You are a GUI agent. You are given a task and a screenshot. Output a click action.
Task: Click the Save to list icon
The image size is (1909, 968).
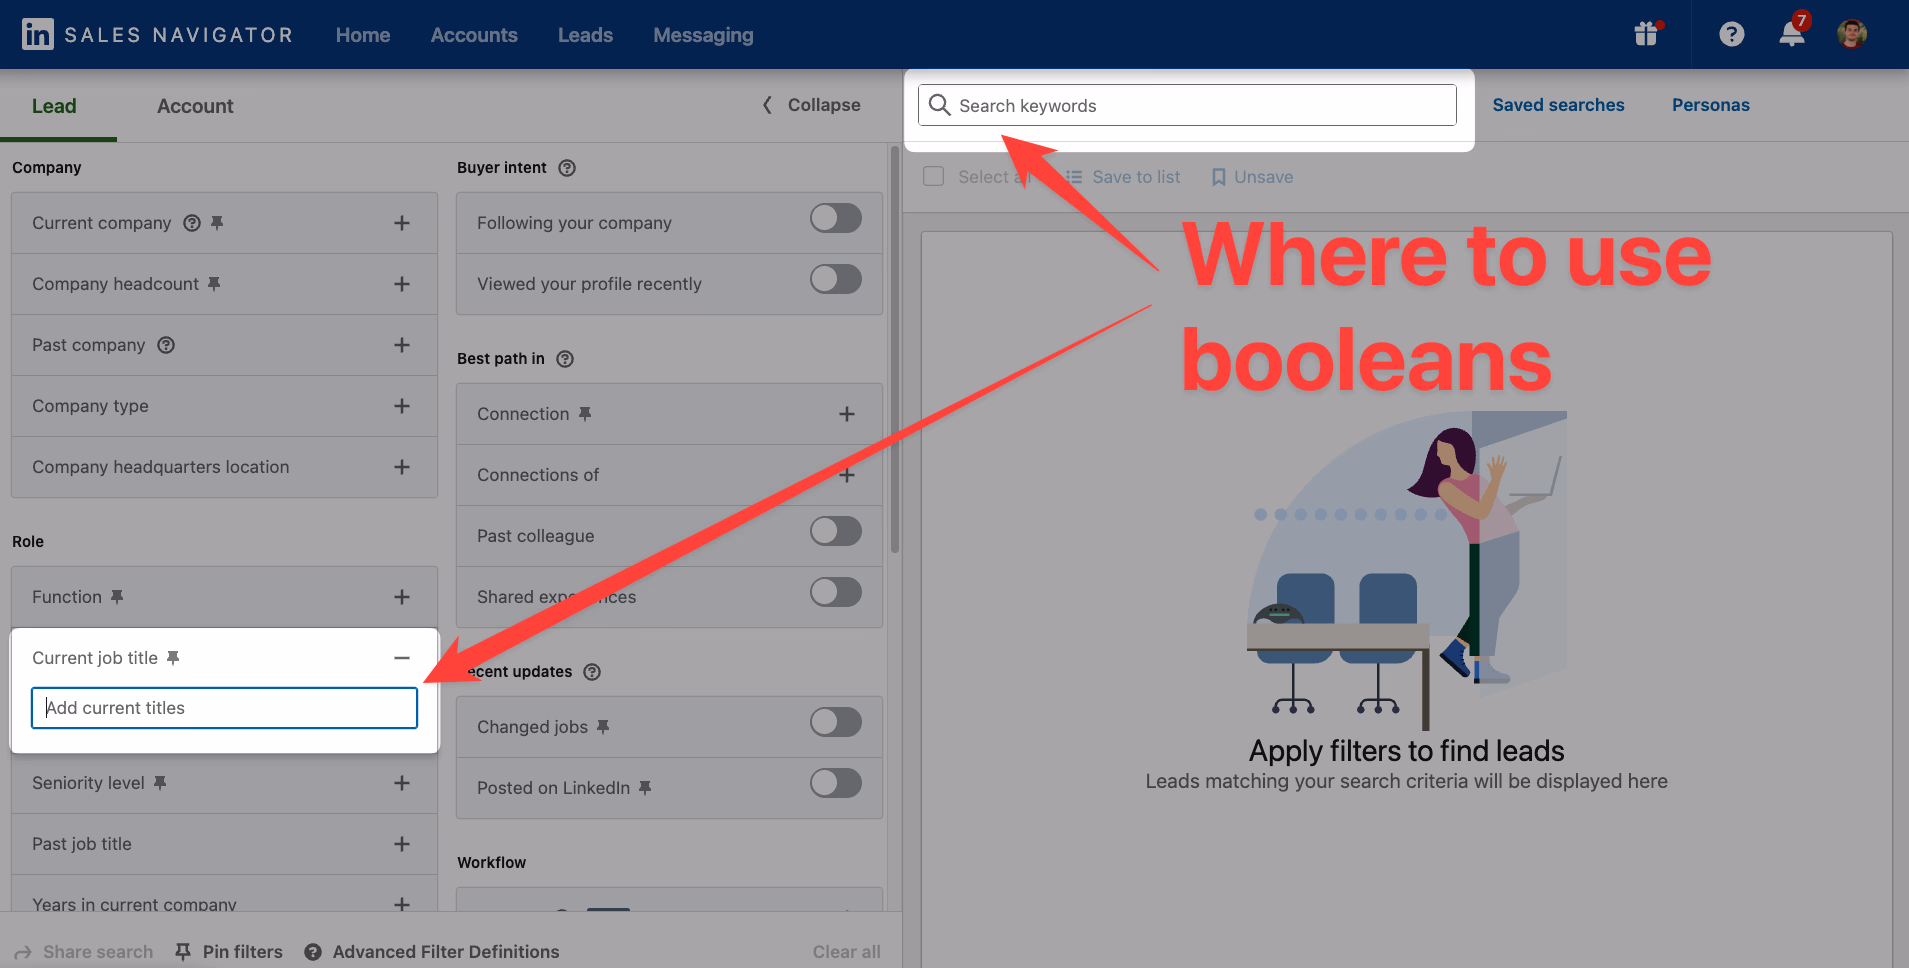[x=1074, y=177]
